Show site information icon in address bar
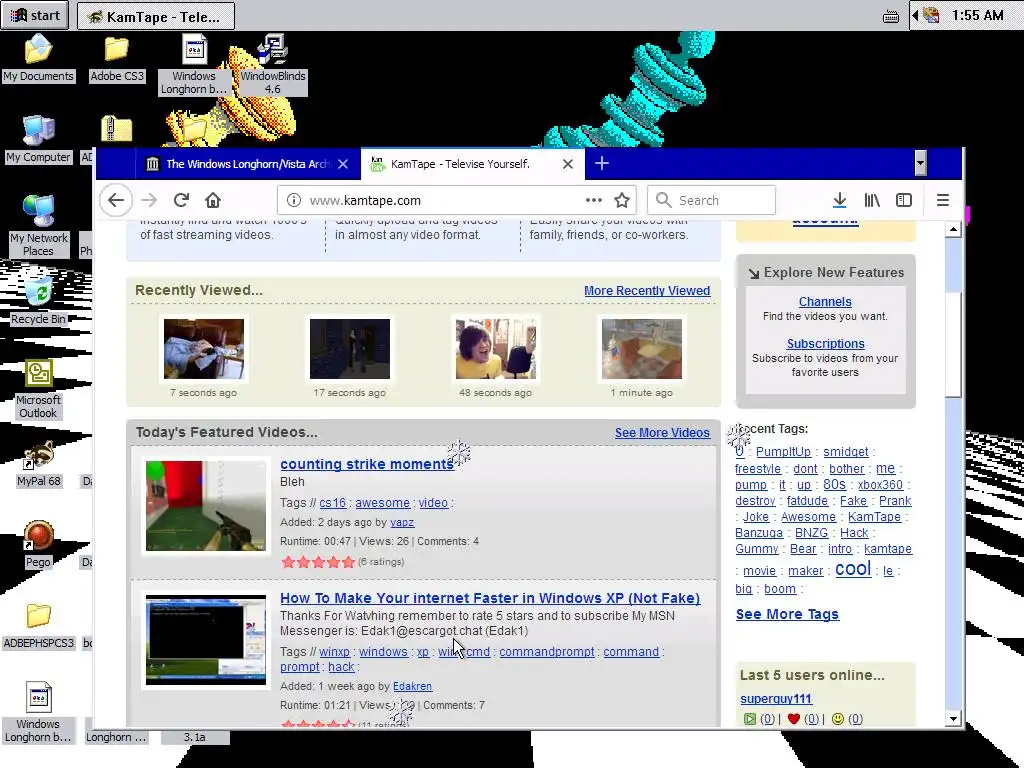 pyautogui.click(x=294, y=200)
